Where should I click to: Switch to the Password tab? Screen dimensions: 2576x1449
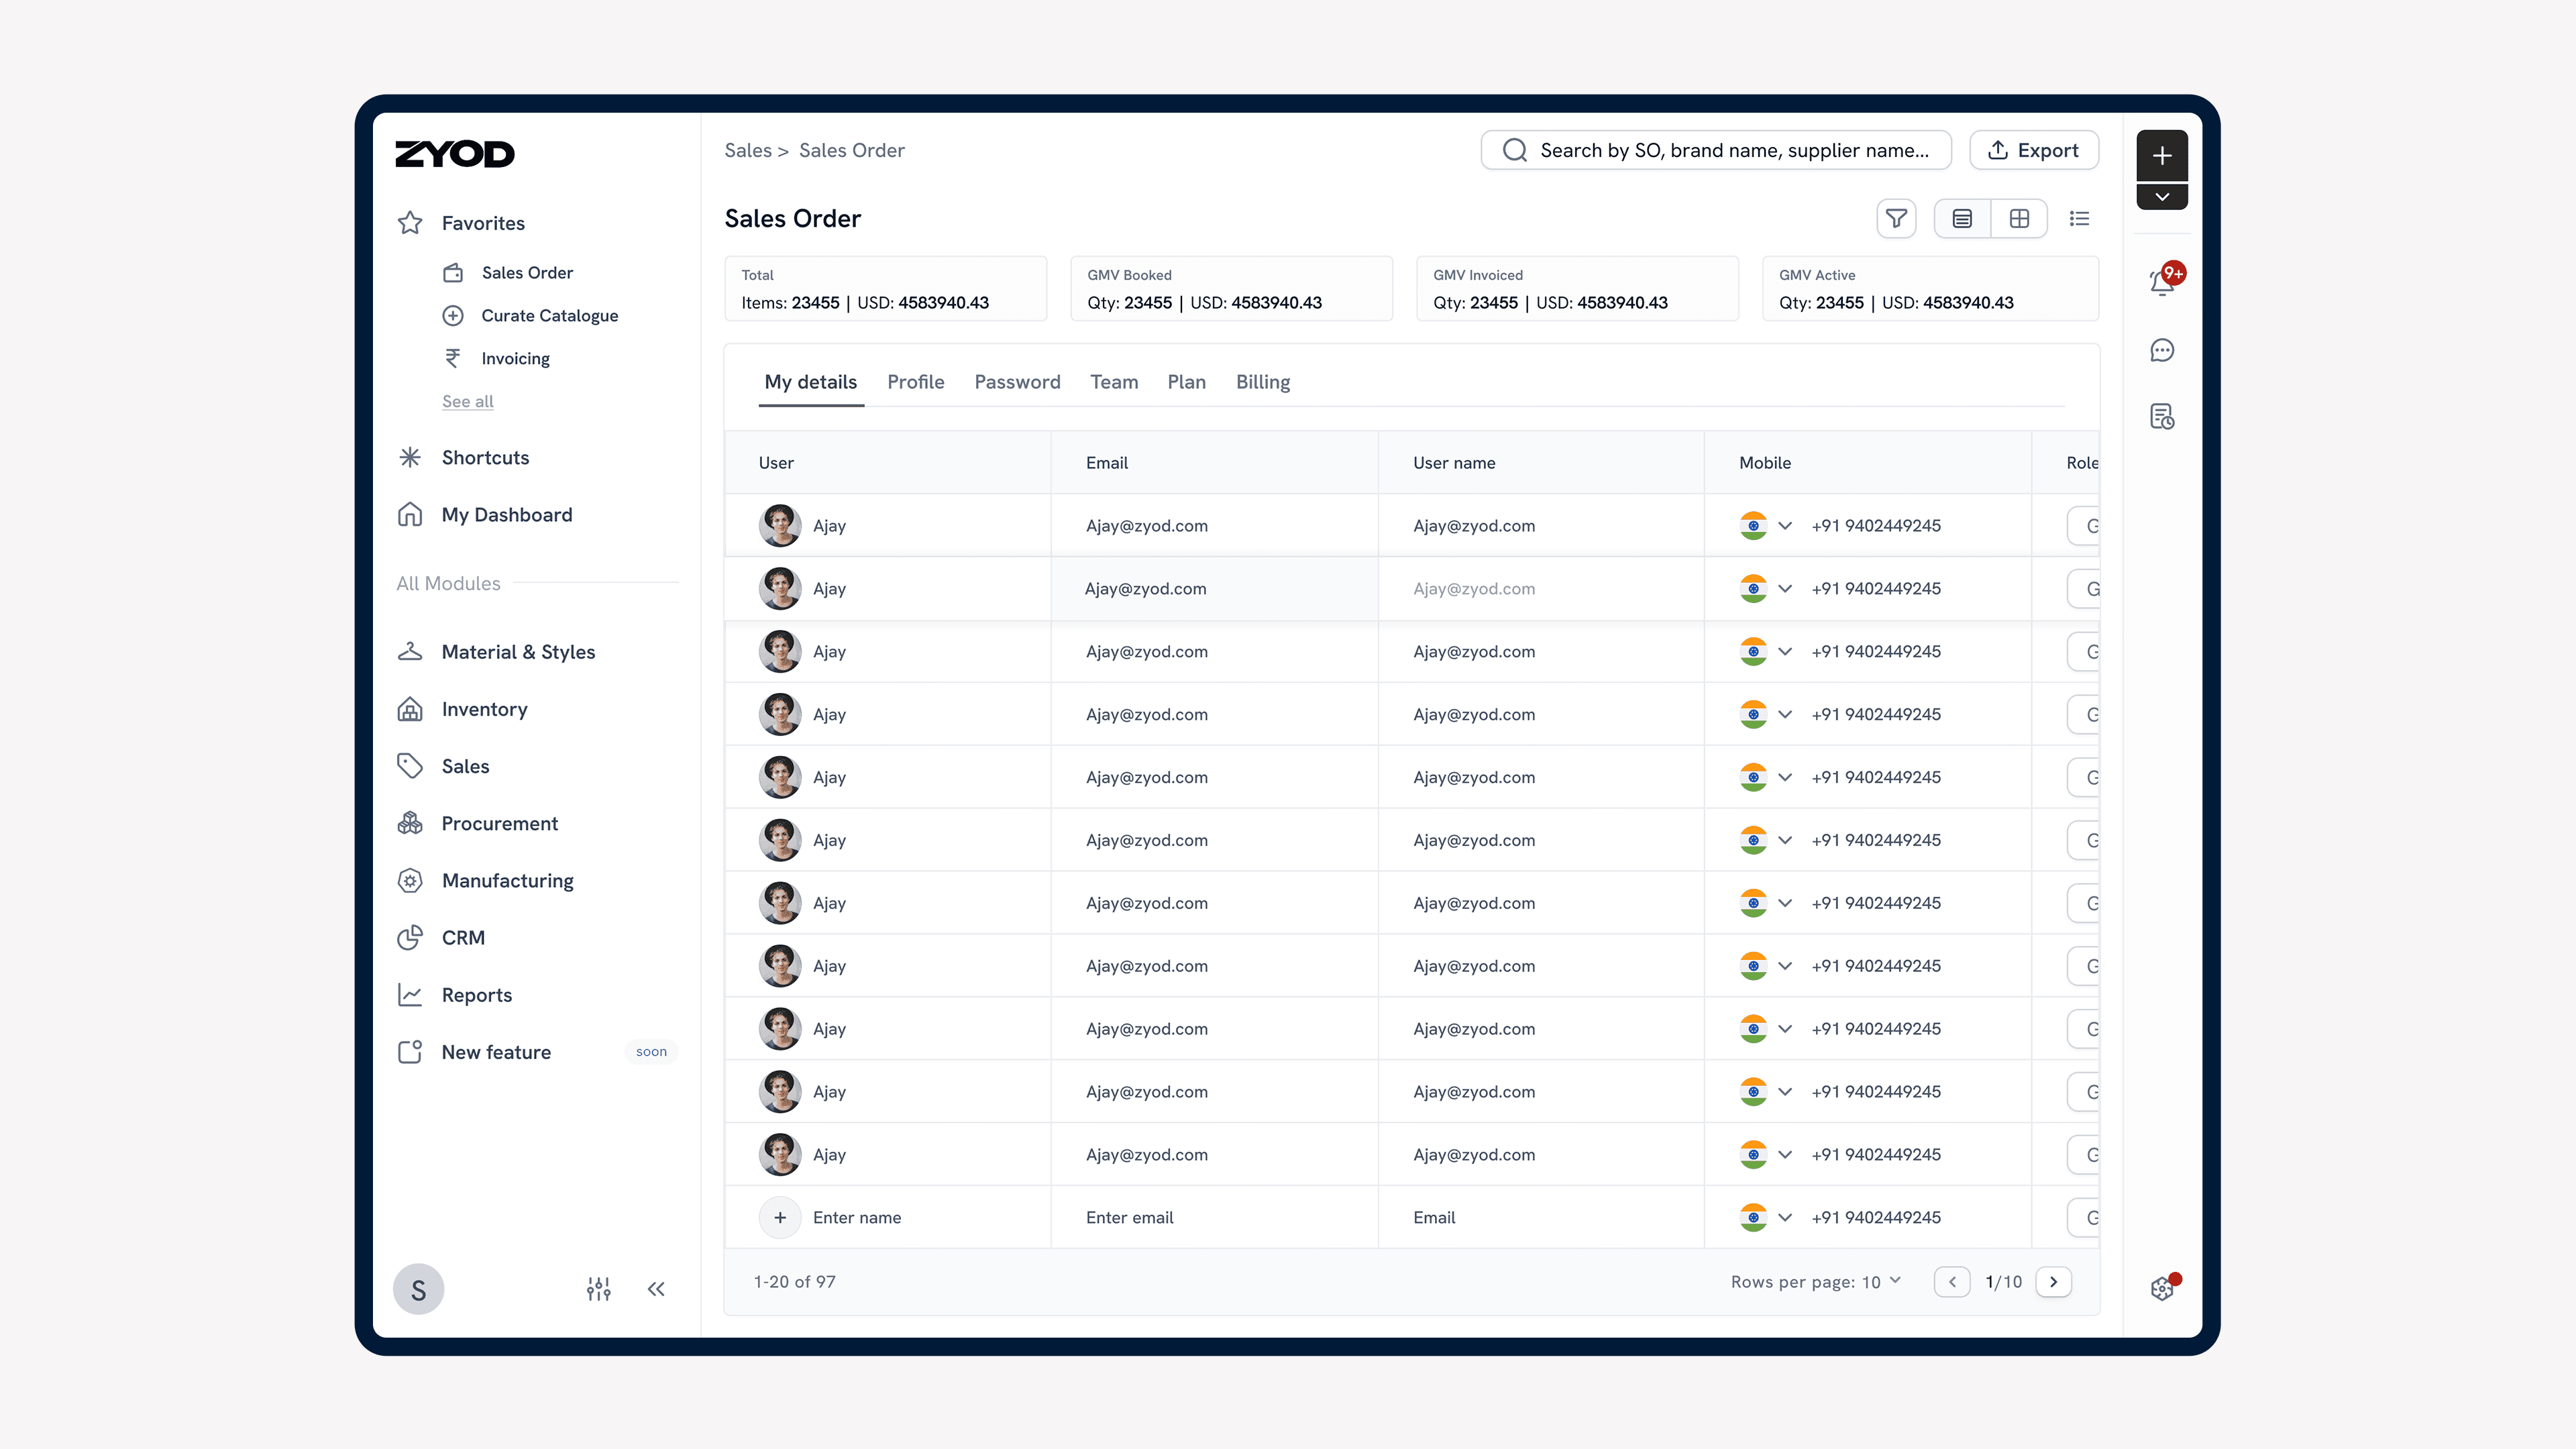tap(1017, 382)
